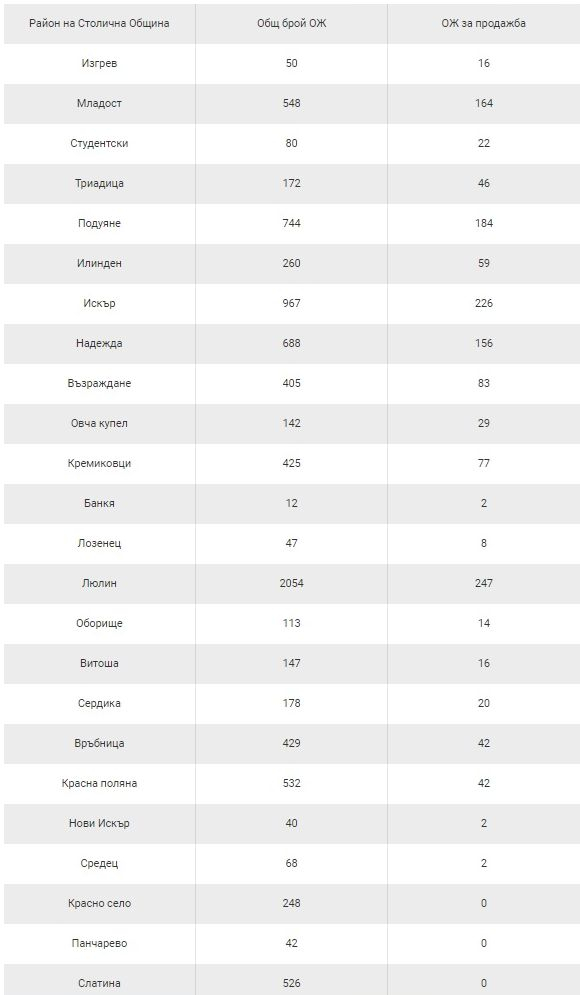This screenshot has height=995, width=580.
Task: Click the value 425 for Кремиковци
Action: [291, 463]
